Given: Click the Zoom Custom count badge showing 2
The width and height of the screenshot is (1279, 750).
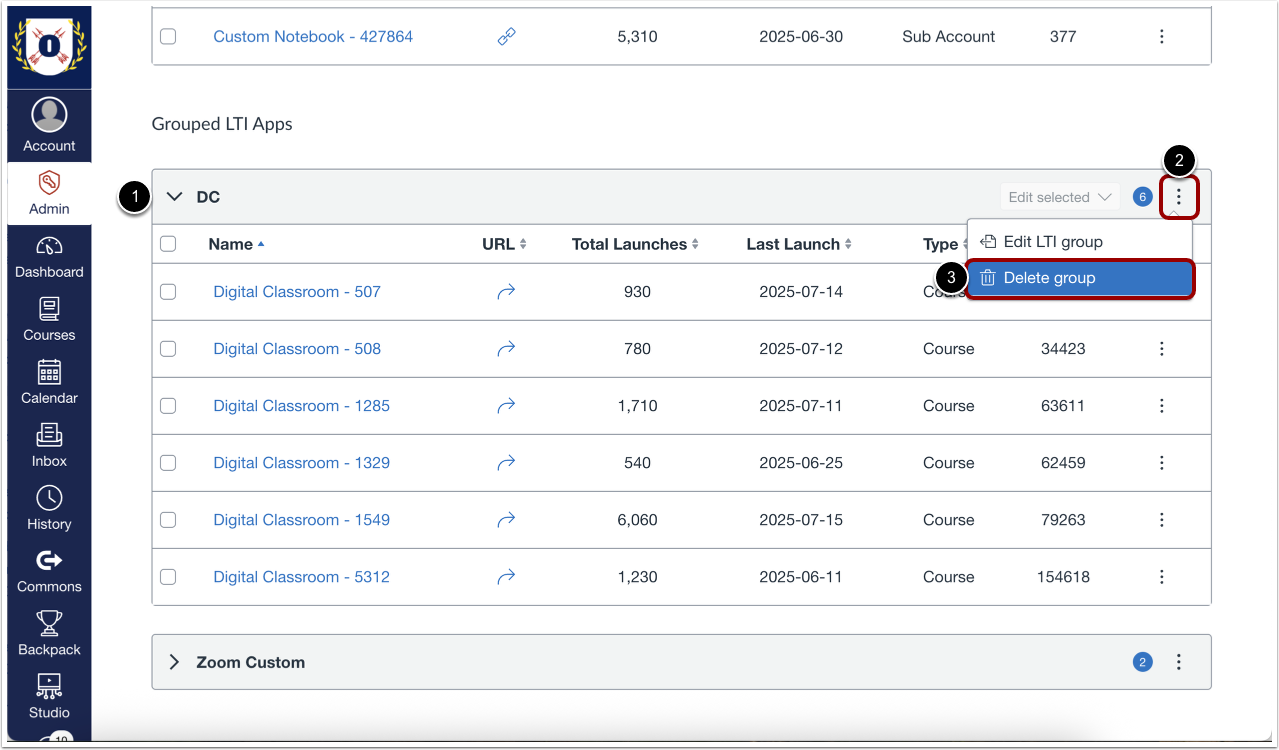Looking at the screenshot, I should point(1142,662).
